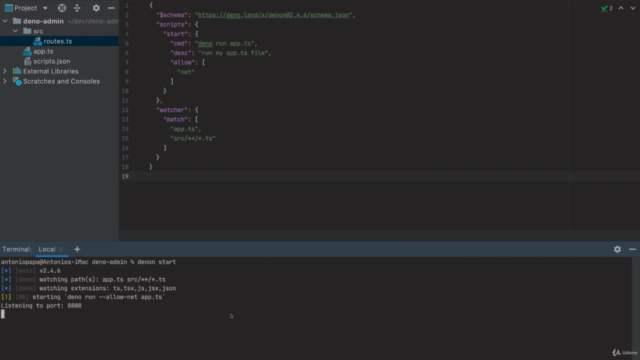The image size is (640, 360).
Task: Click the "denon start" terminal command
Action: [157, 262]
